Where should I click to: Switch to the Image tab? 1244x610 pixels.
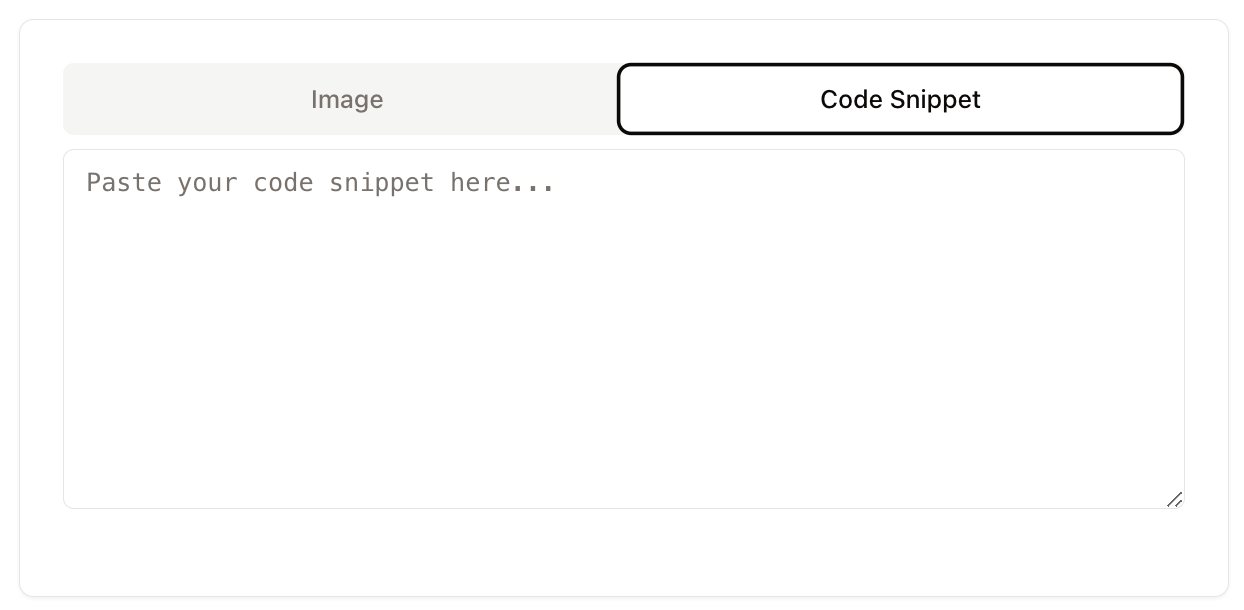[346, 99]
